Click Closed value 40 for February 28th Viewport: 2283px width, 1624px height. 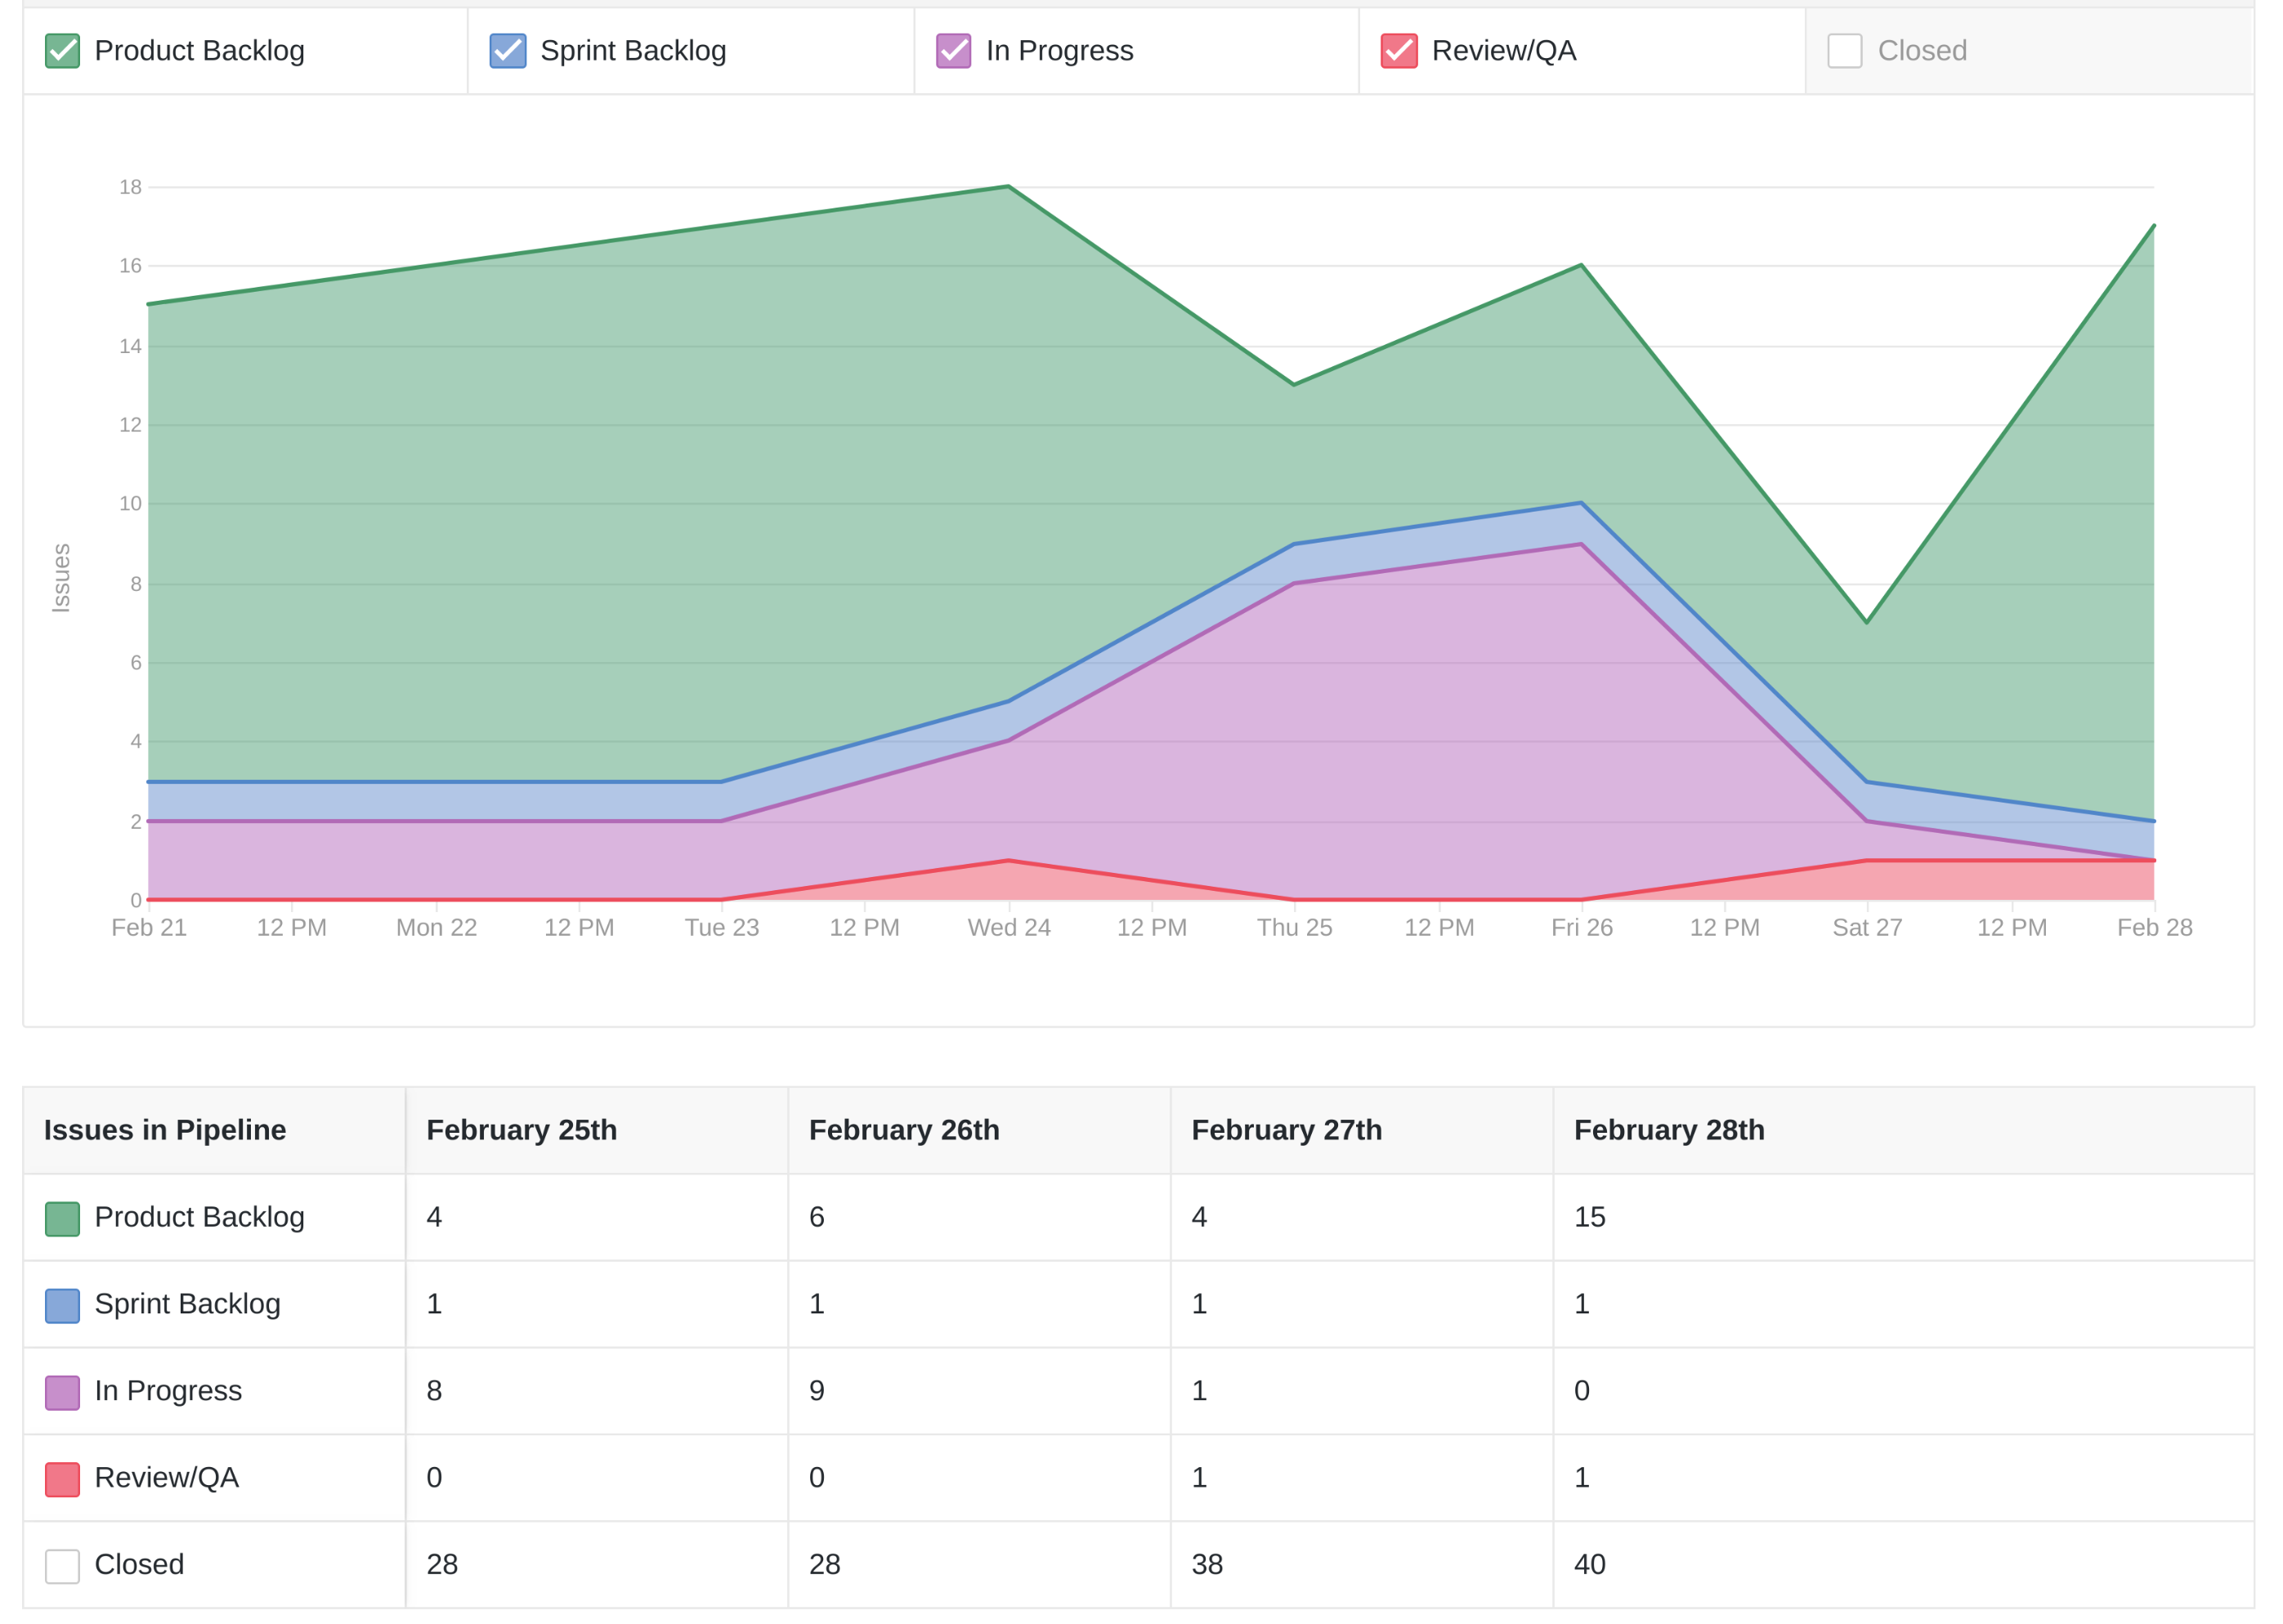(1591, 1565)
